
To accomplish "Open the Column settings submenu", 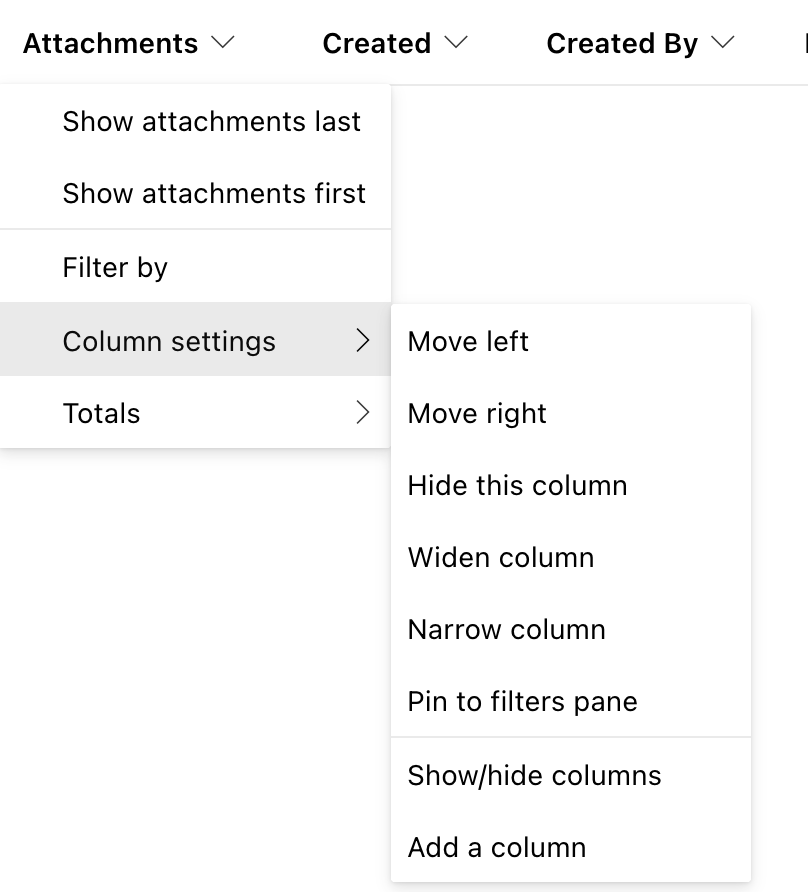I will (x=169, y=342).
